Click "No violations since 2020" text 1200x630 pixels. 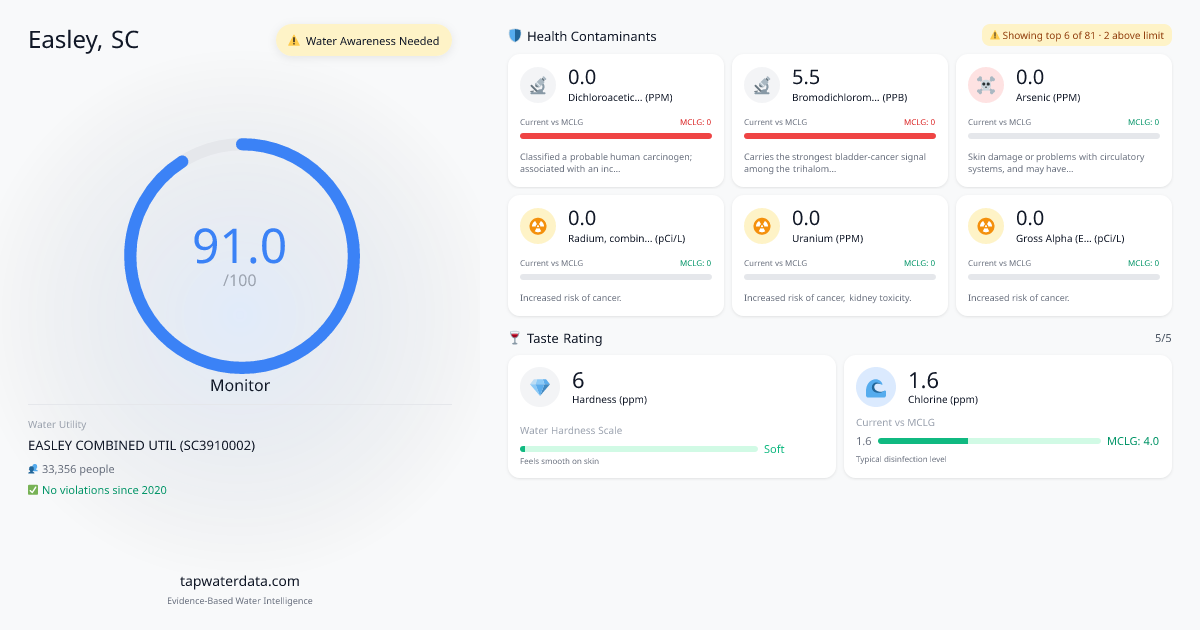104,490
